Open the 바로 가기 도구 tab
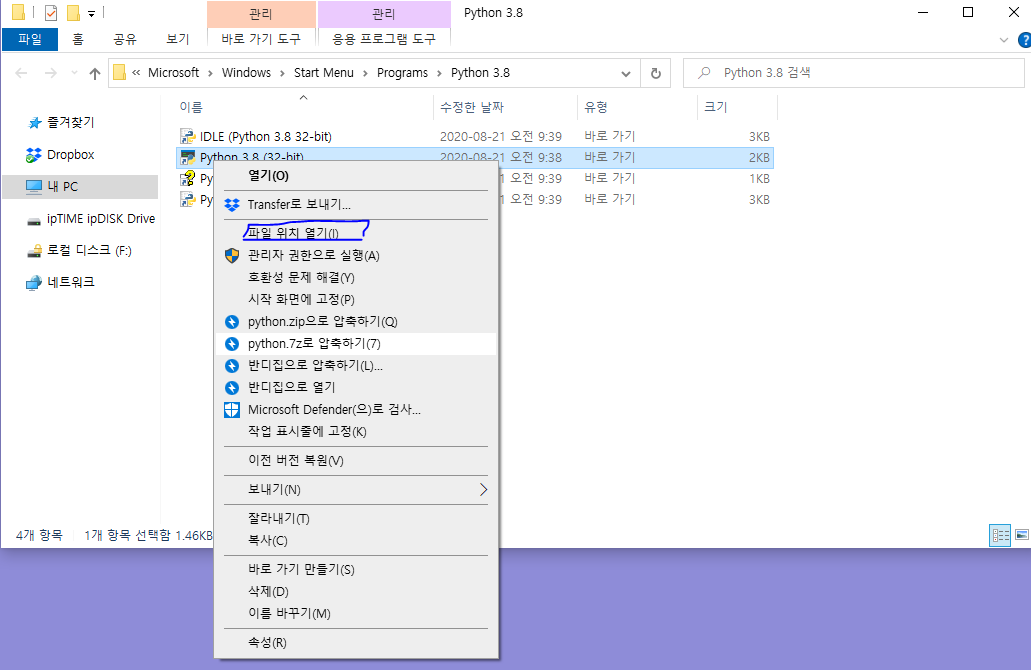 pos(261,39)
